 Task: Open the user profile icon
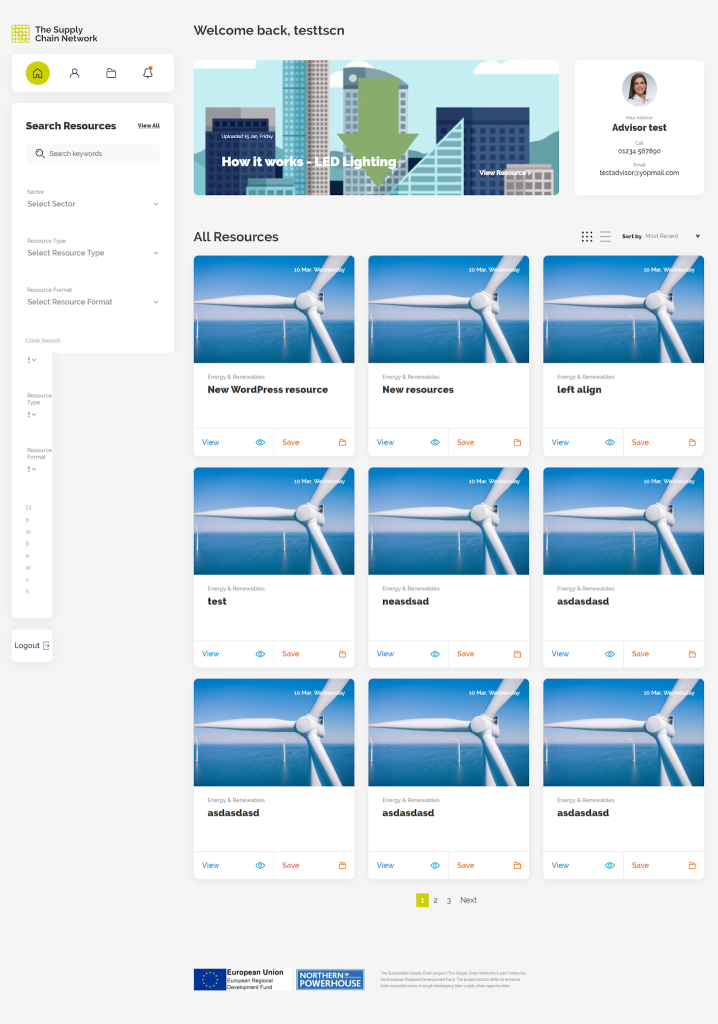point(74,73)
